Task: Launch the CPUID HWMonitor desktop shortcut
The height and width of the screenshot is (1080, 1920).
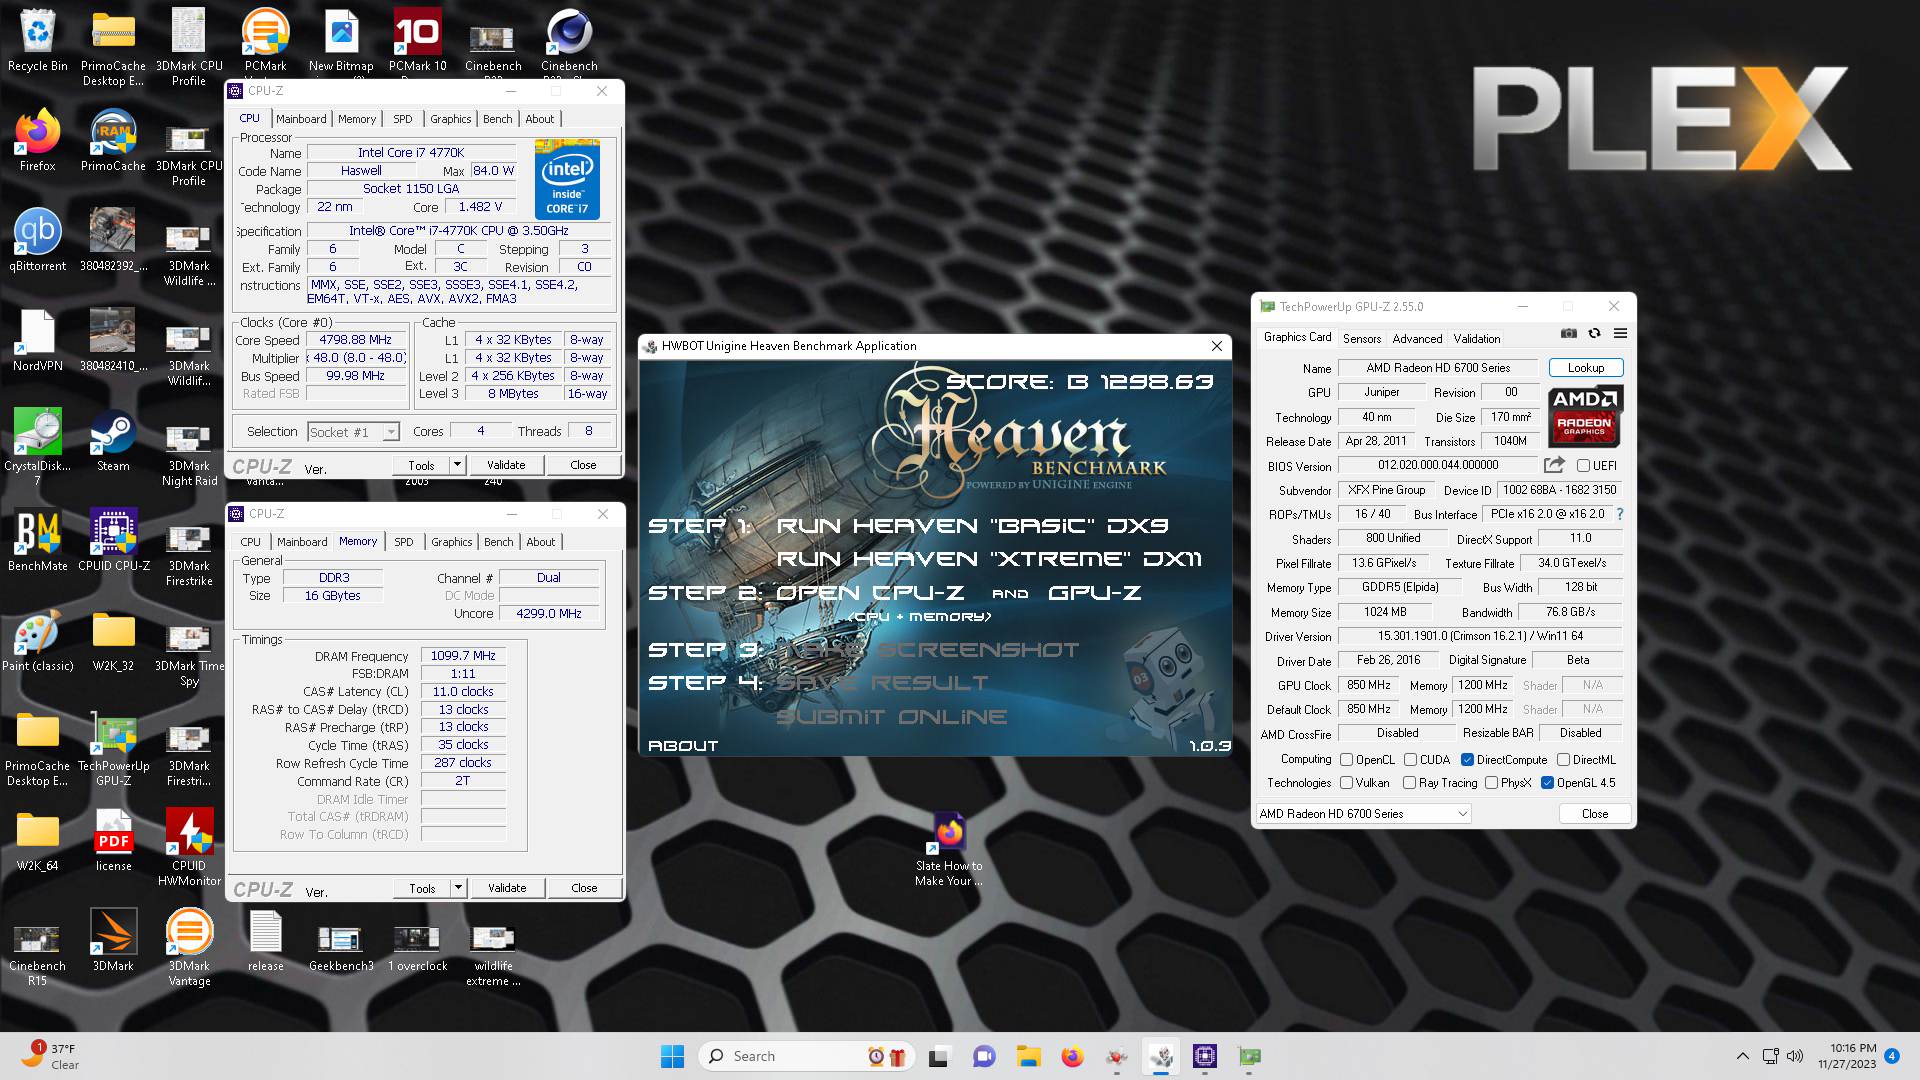Action: pos(189,848)
